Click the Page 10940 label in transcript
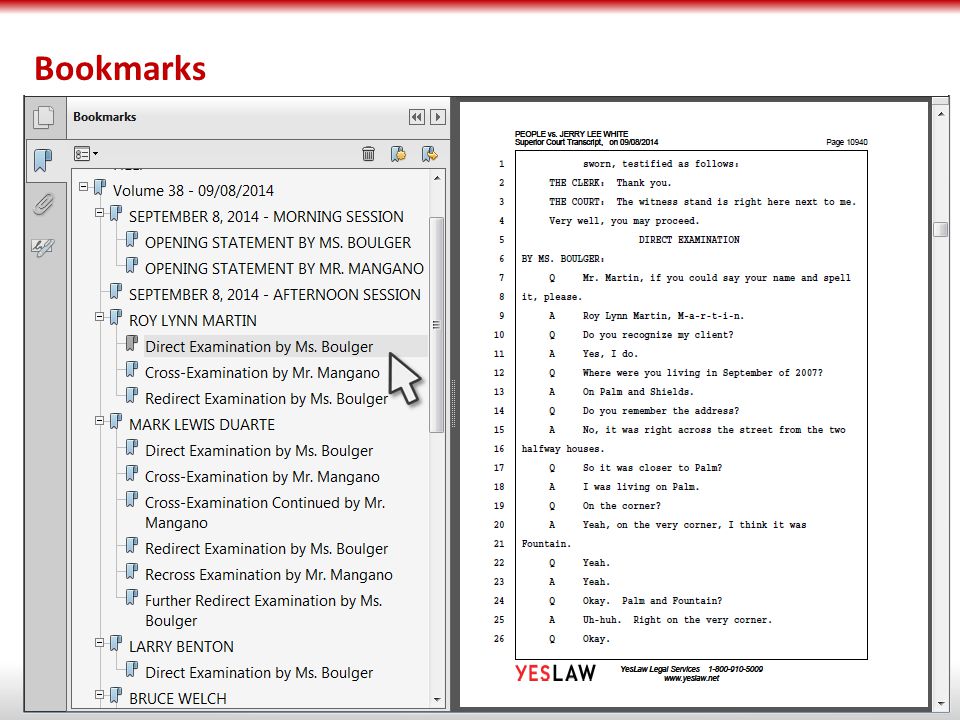 (847, 142)
